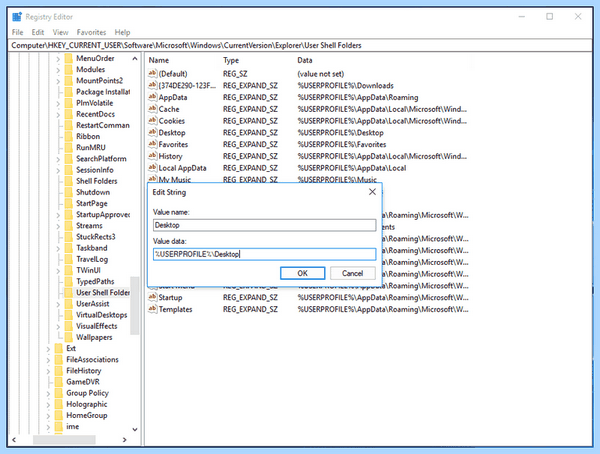This screenshot has height=454, width=600.
Task: Click the Ribbon folder icon
Action: pyautogui.click(x=68, y=136)
